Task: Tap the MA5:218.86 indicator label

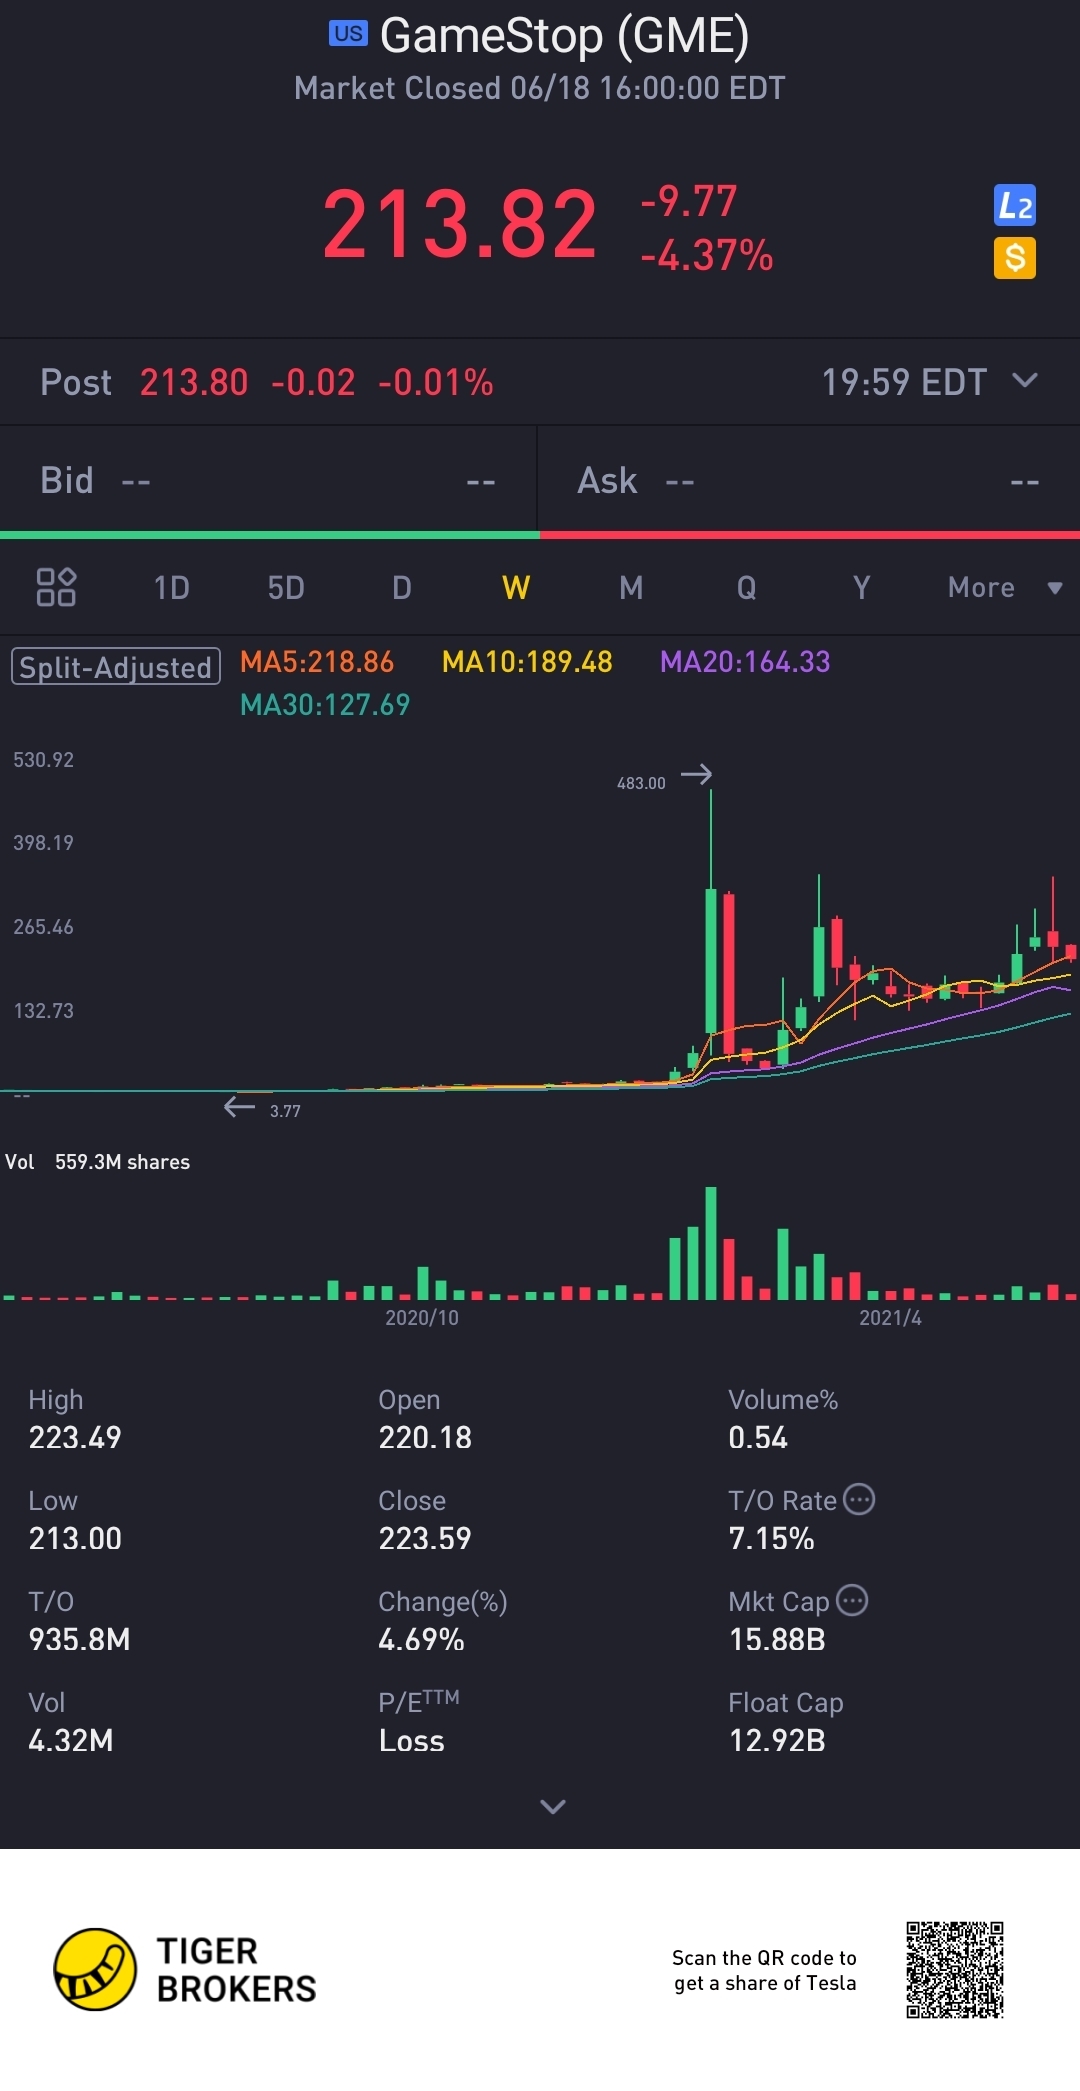Action: point(317,662)
